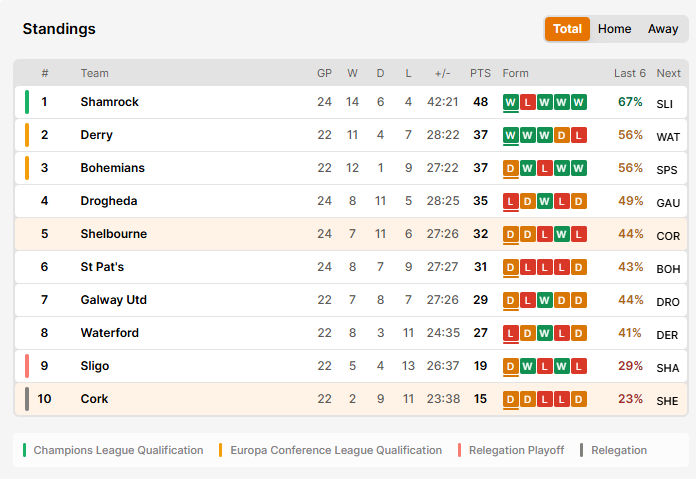Screen dimensions: 696x479
Task: Click the Last 6 column header
Action: click(630, 73)
